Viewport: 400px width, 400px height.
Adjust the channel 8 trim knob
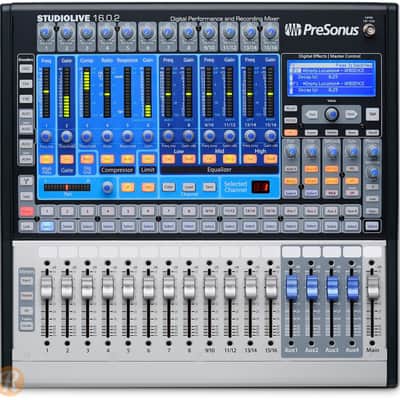tap(188, 33)
